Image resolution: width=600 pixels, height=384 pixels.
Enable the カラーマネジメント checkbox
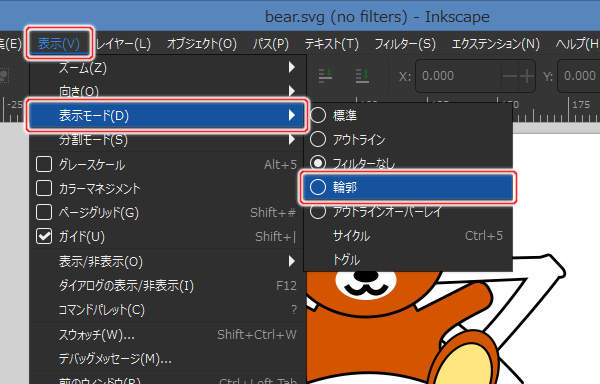click(x=44, y=188)
